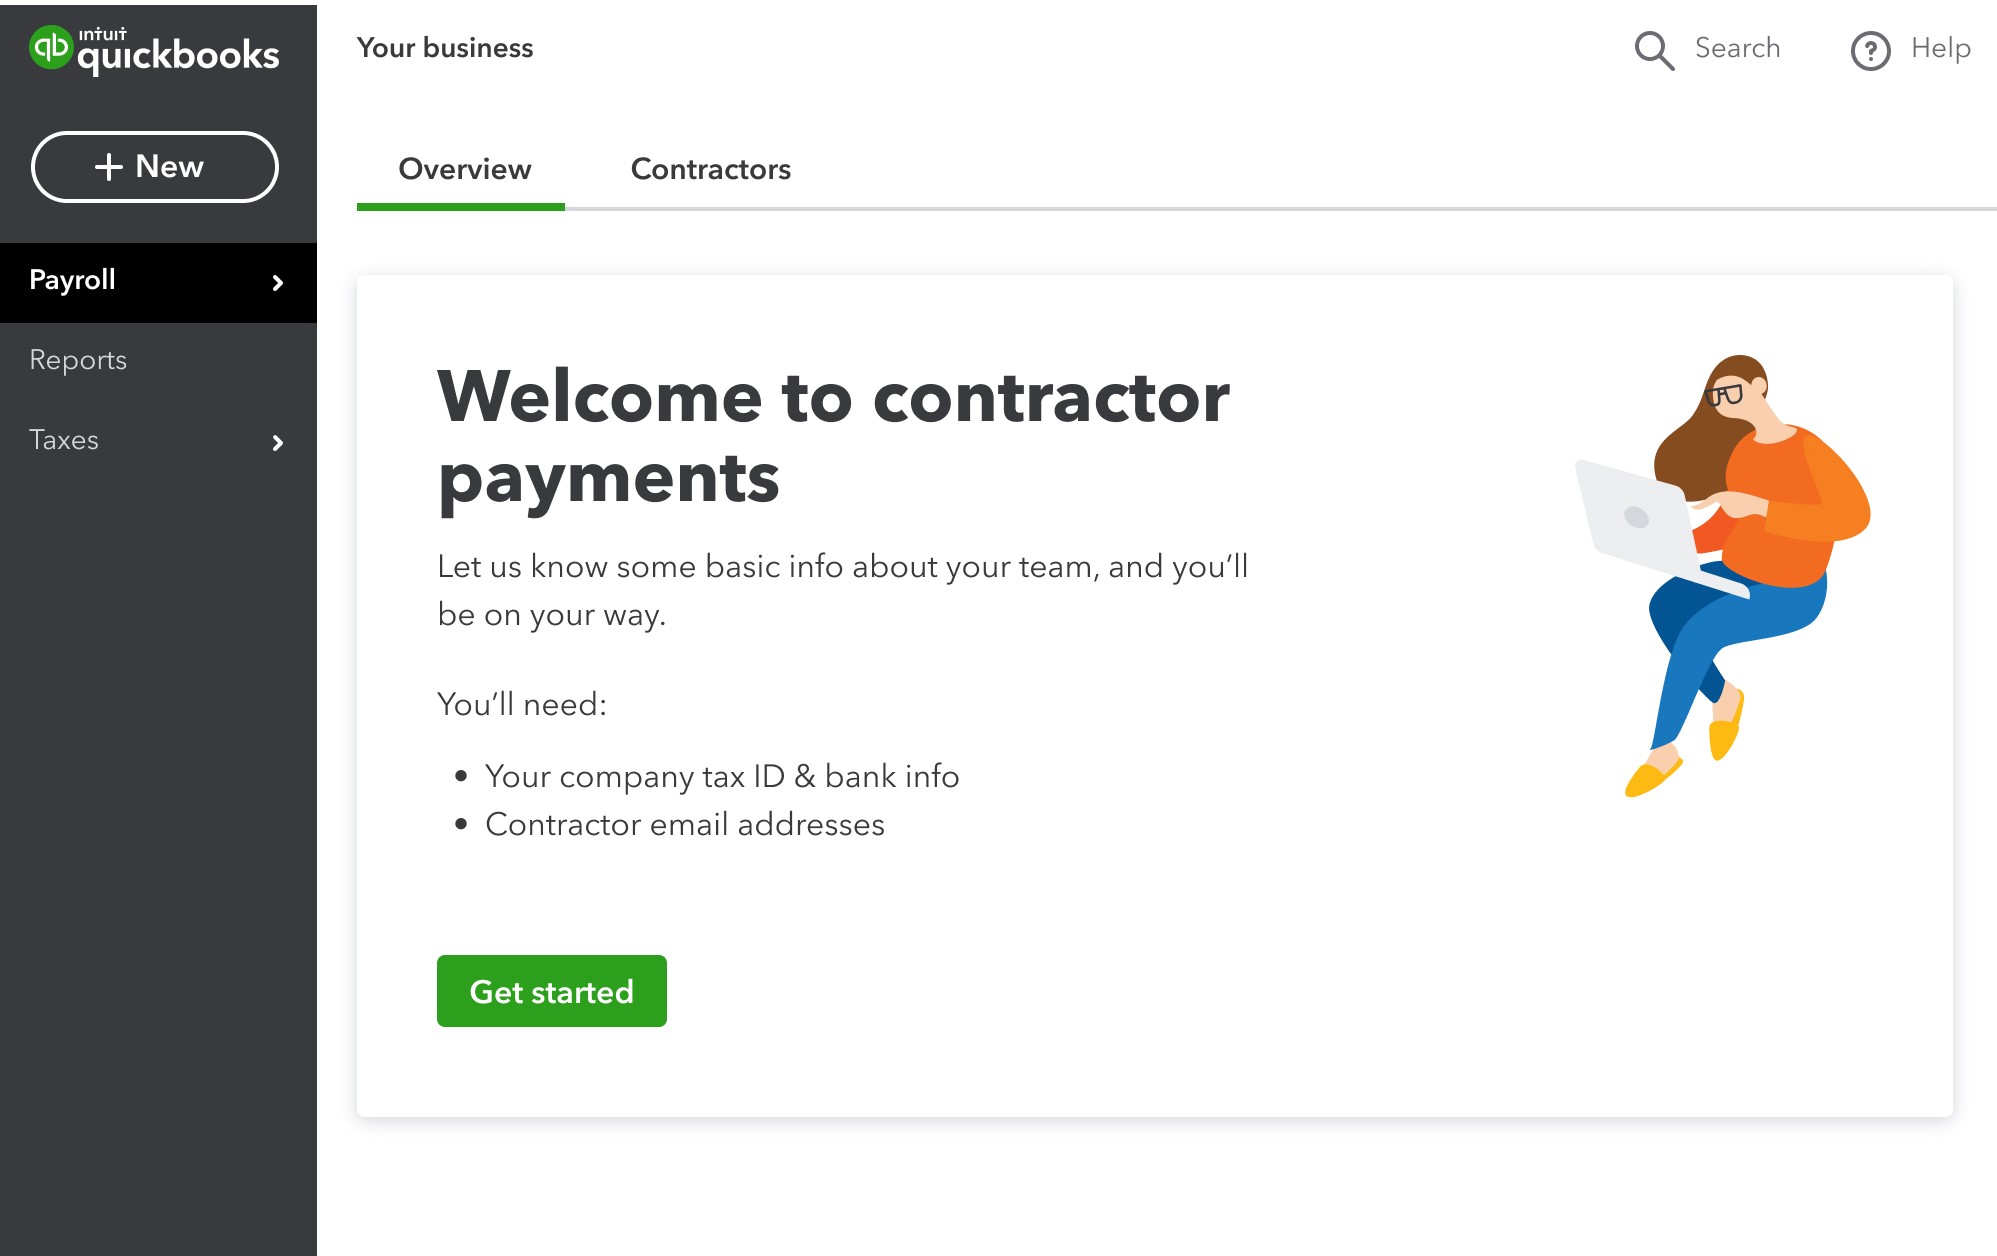Switch to the Contractors tab

pyautogui.click(x=710, y=169)
